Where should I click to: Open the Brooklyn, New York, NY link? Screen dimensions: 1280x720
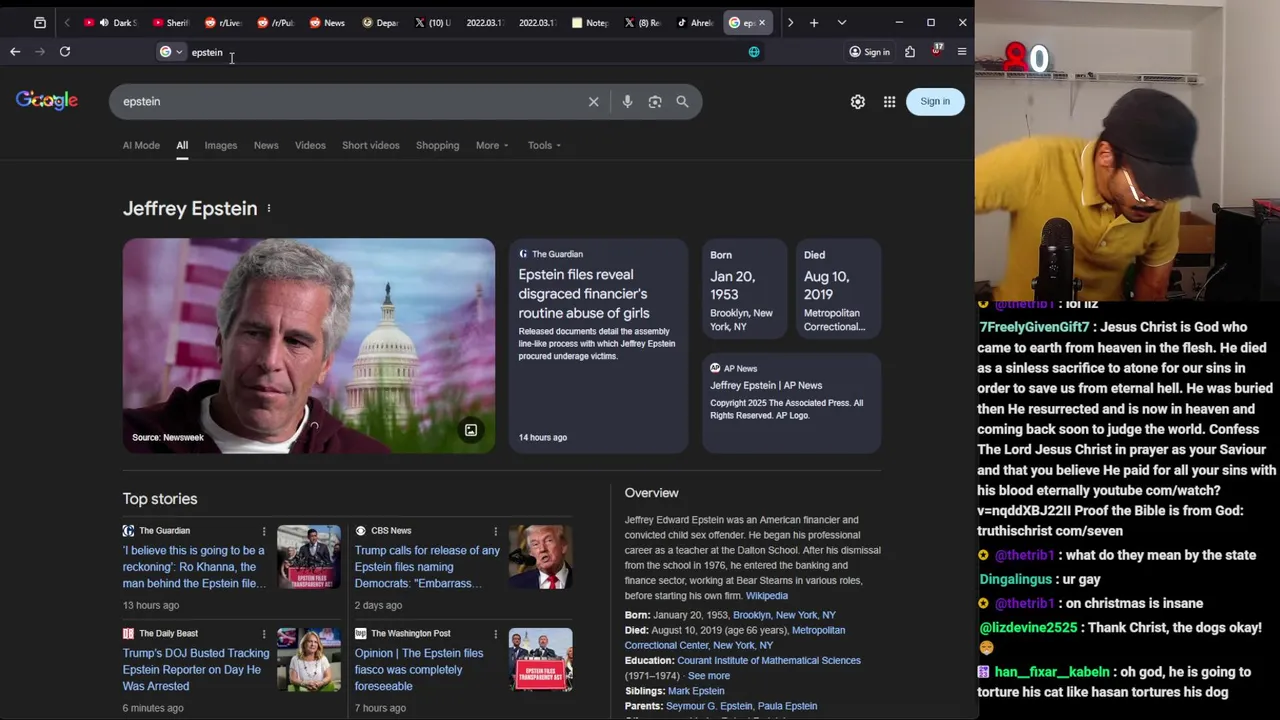coord(784,615)
